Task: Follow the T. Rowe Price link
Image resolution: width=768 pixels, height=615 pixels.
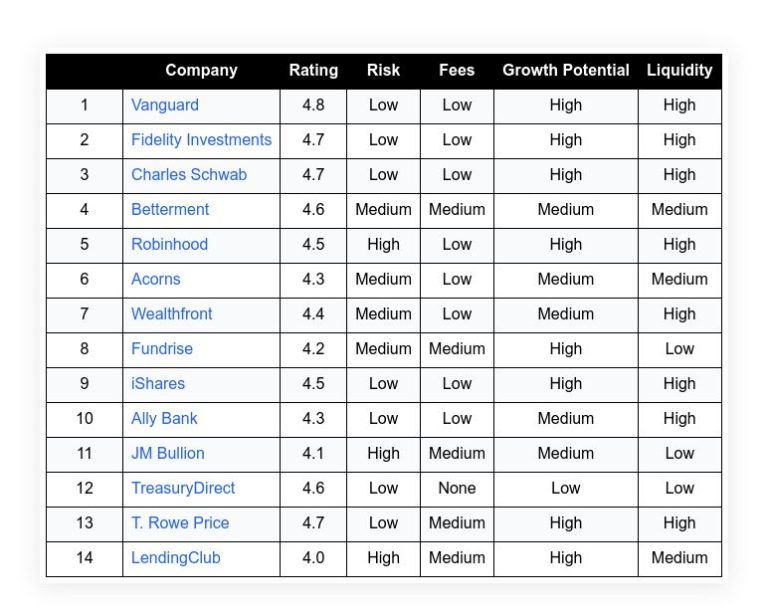Action: [x=180, y=523]
